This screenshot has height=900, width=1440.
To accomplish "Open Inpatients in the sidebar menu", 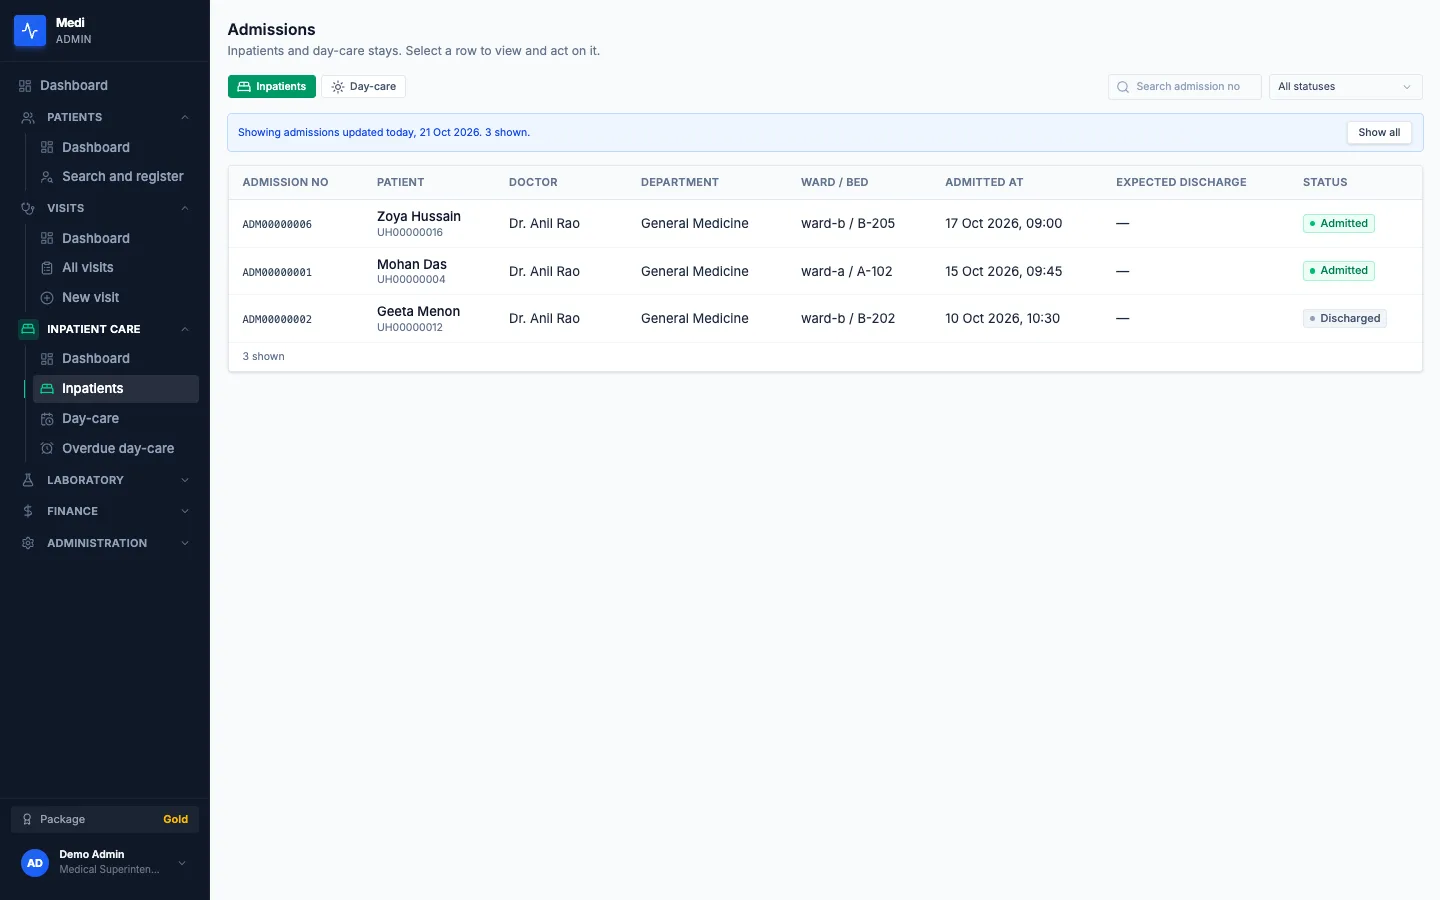I will pyautogui.click(x=116, y=389).
